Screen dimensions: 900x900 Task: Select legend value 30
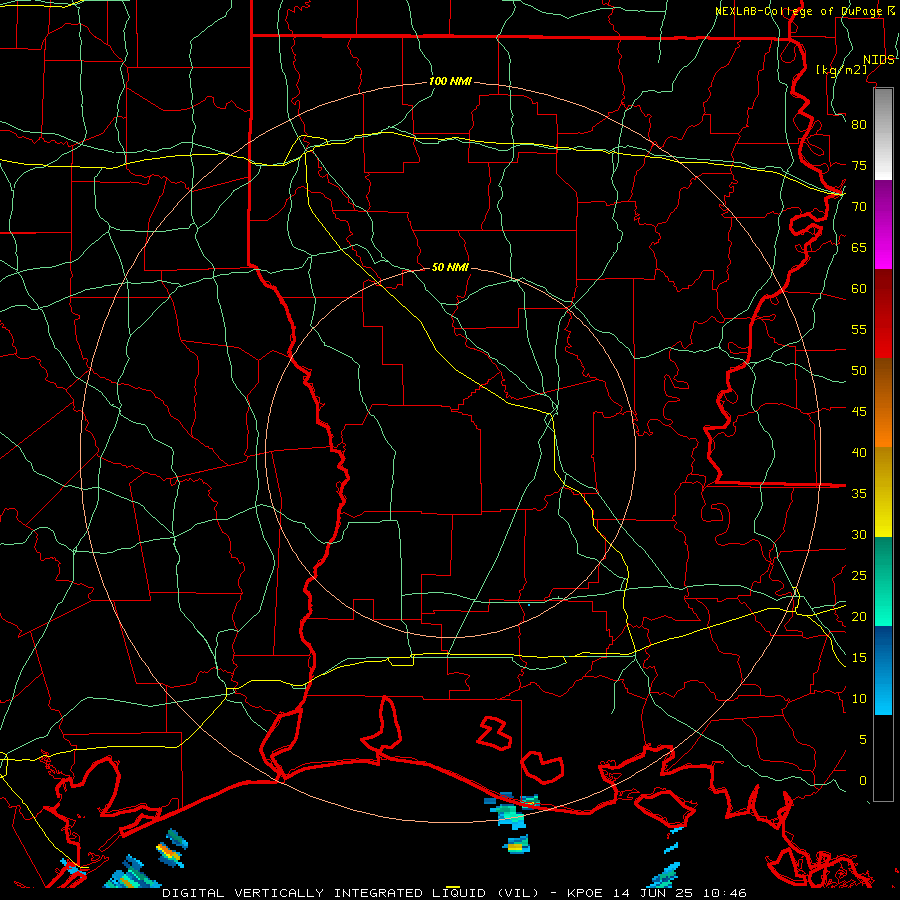coord(859,534)
